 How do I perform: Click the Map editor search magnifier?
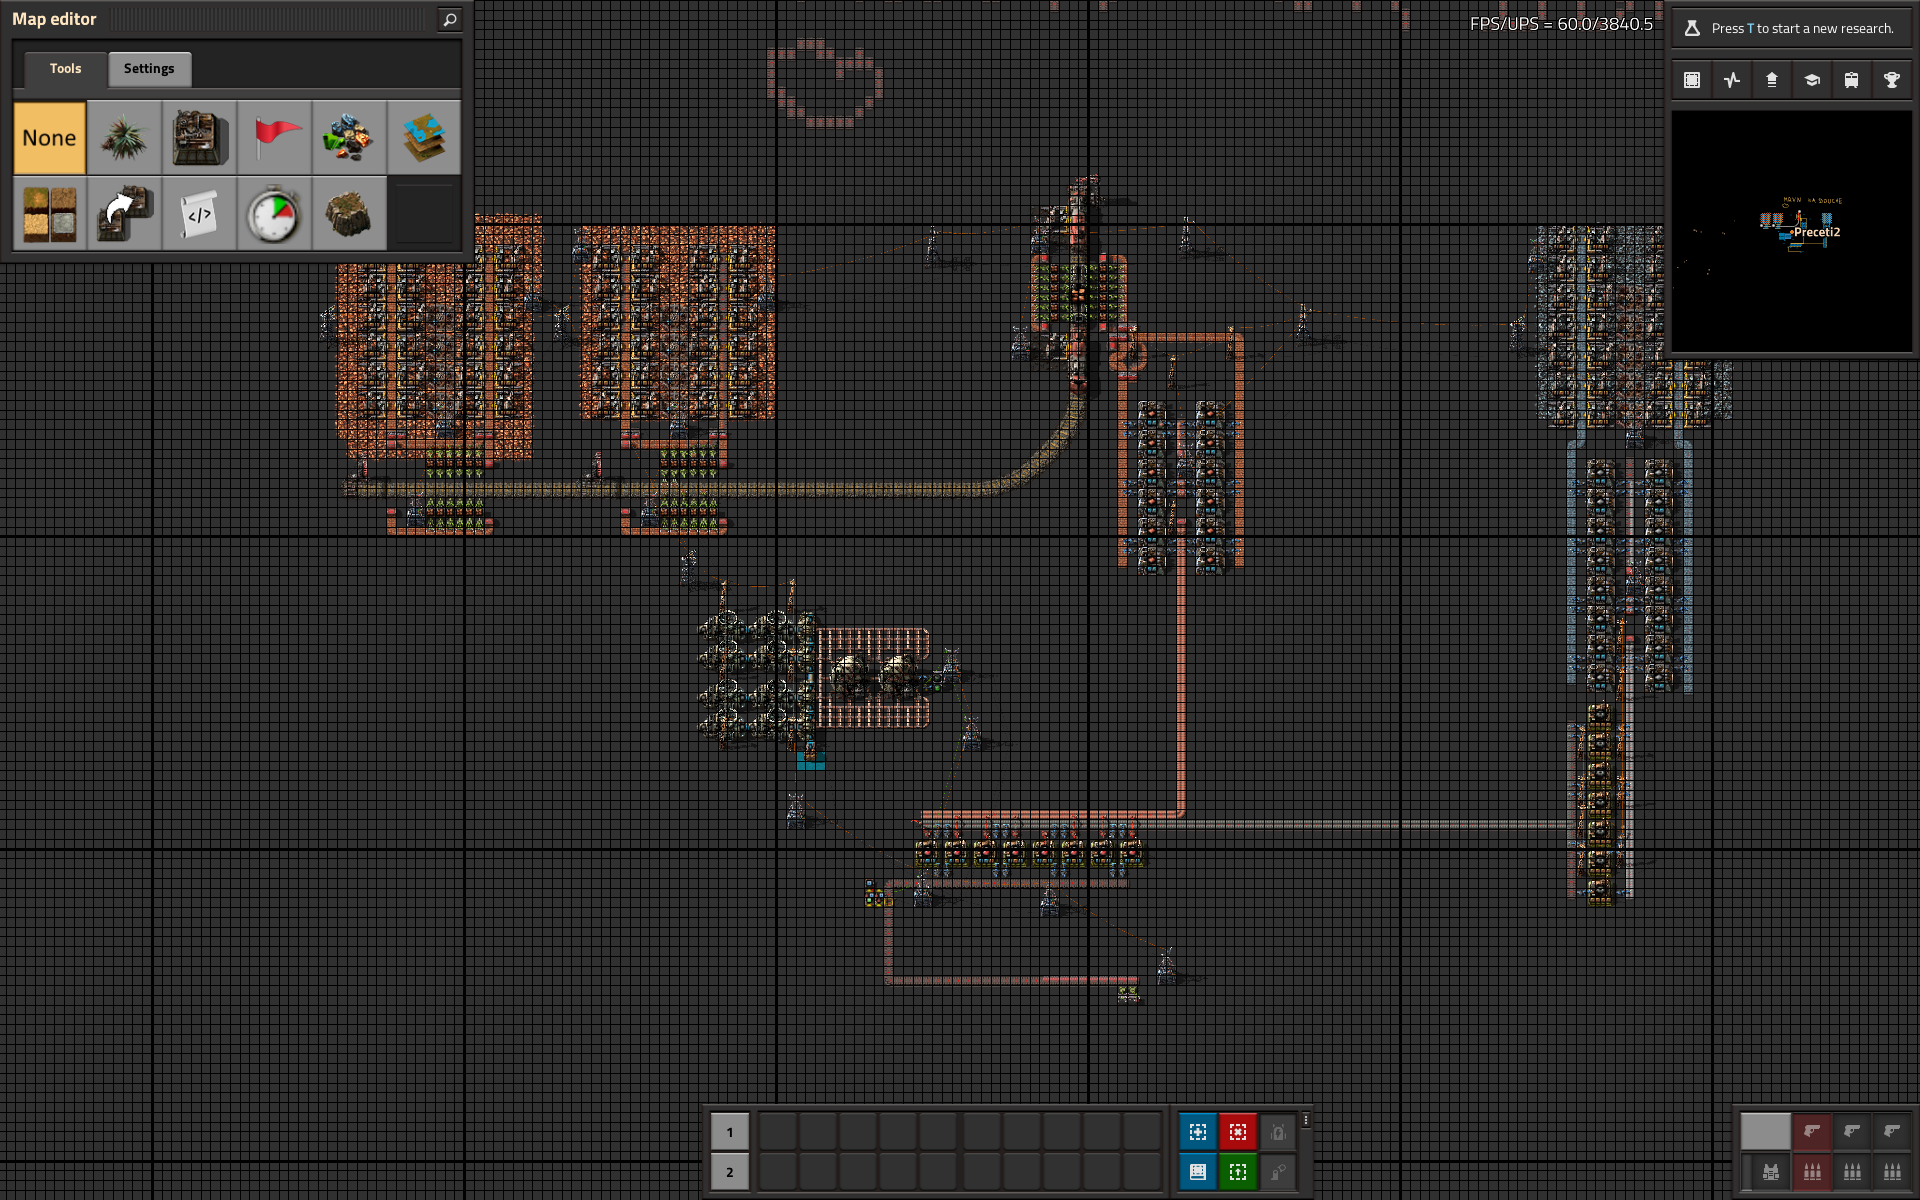point(450,19)
